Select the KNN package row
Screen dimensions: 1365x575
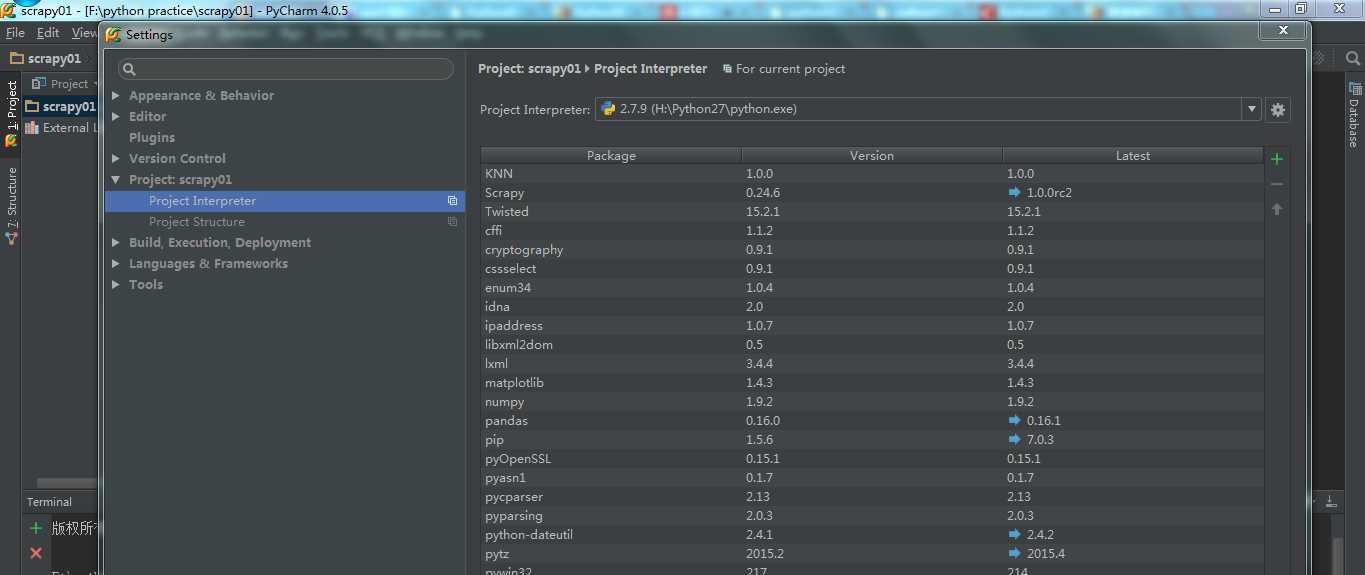[872, 173]
